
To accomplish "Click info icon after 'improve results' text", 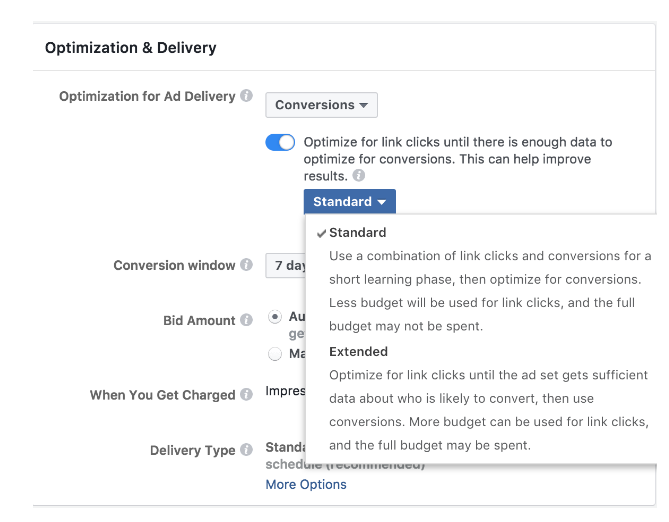I will tap(358, 175).
